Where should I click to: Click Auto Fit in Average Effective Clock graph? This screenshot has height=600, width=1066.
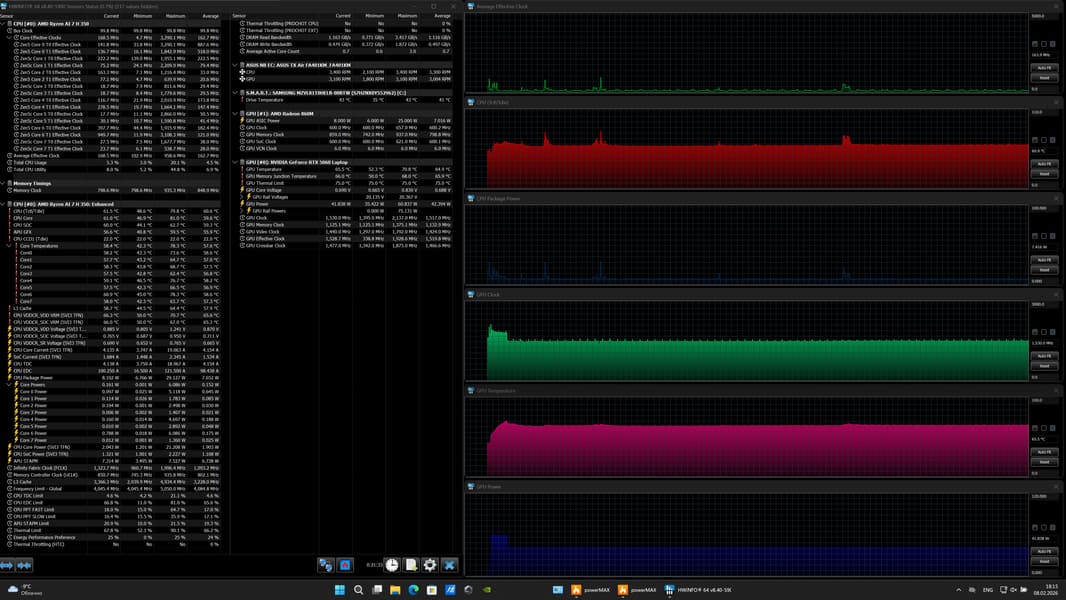1044,68
